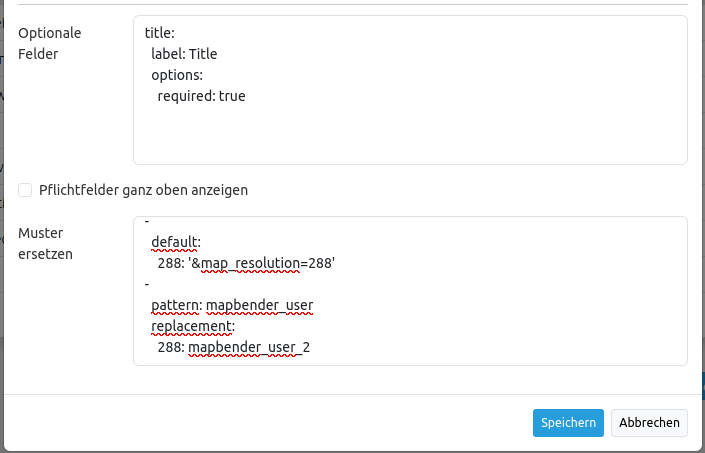Screen dimensions: 705x453
Task: Click the dash line above 'pattern:' entry
Action: 147,284
